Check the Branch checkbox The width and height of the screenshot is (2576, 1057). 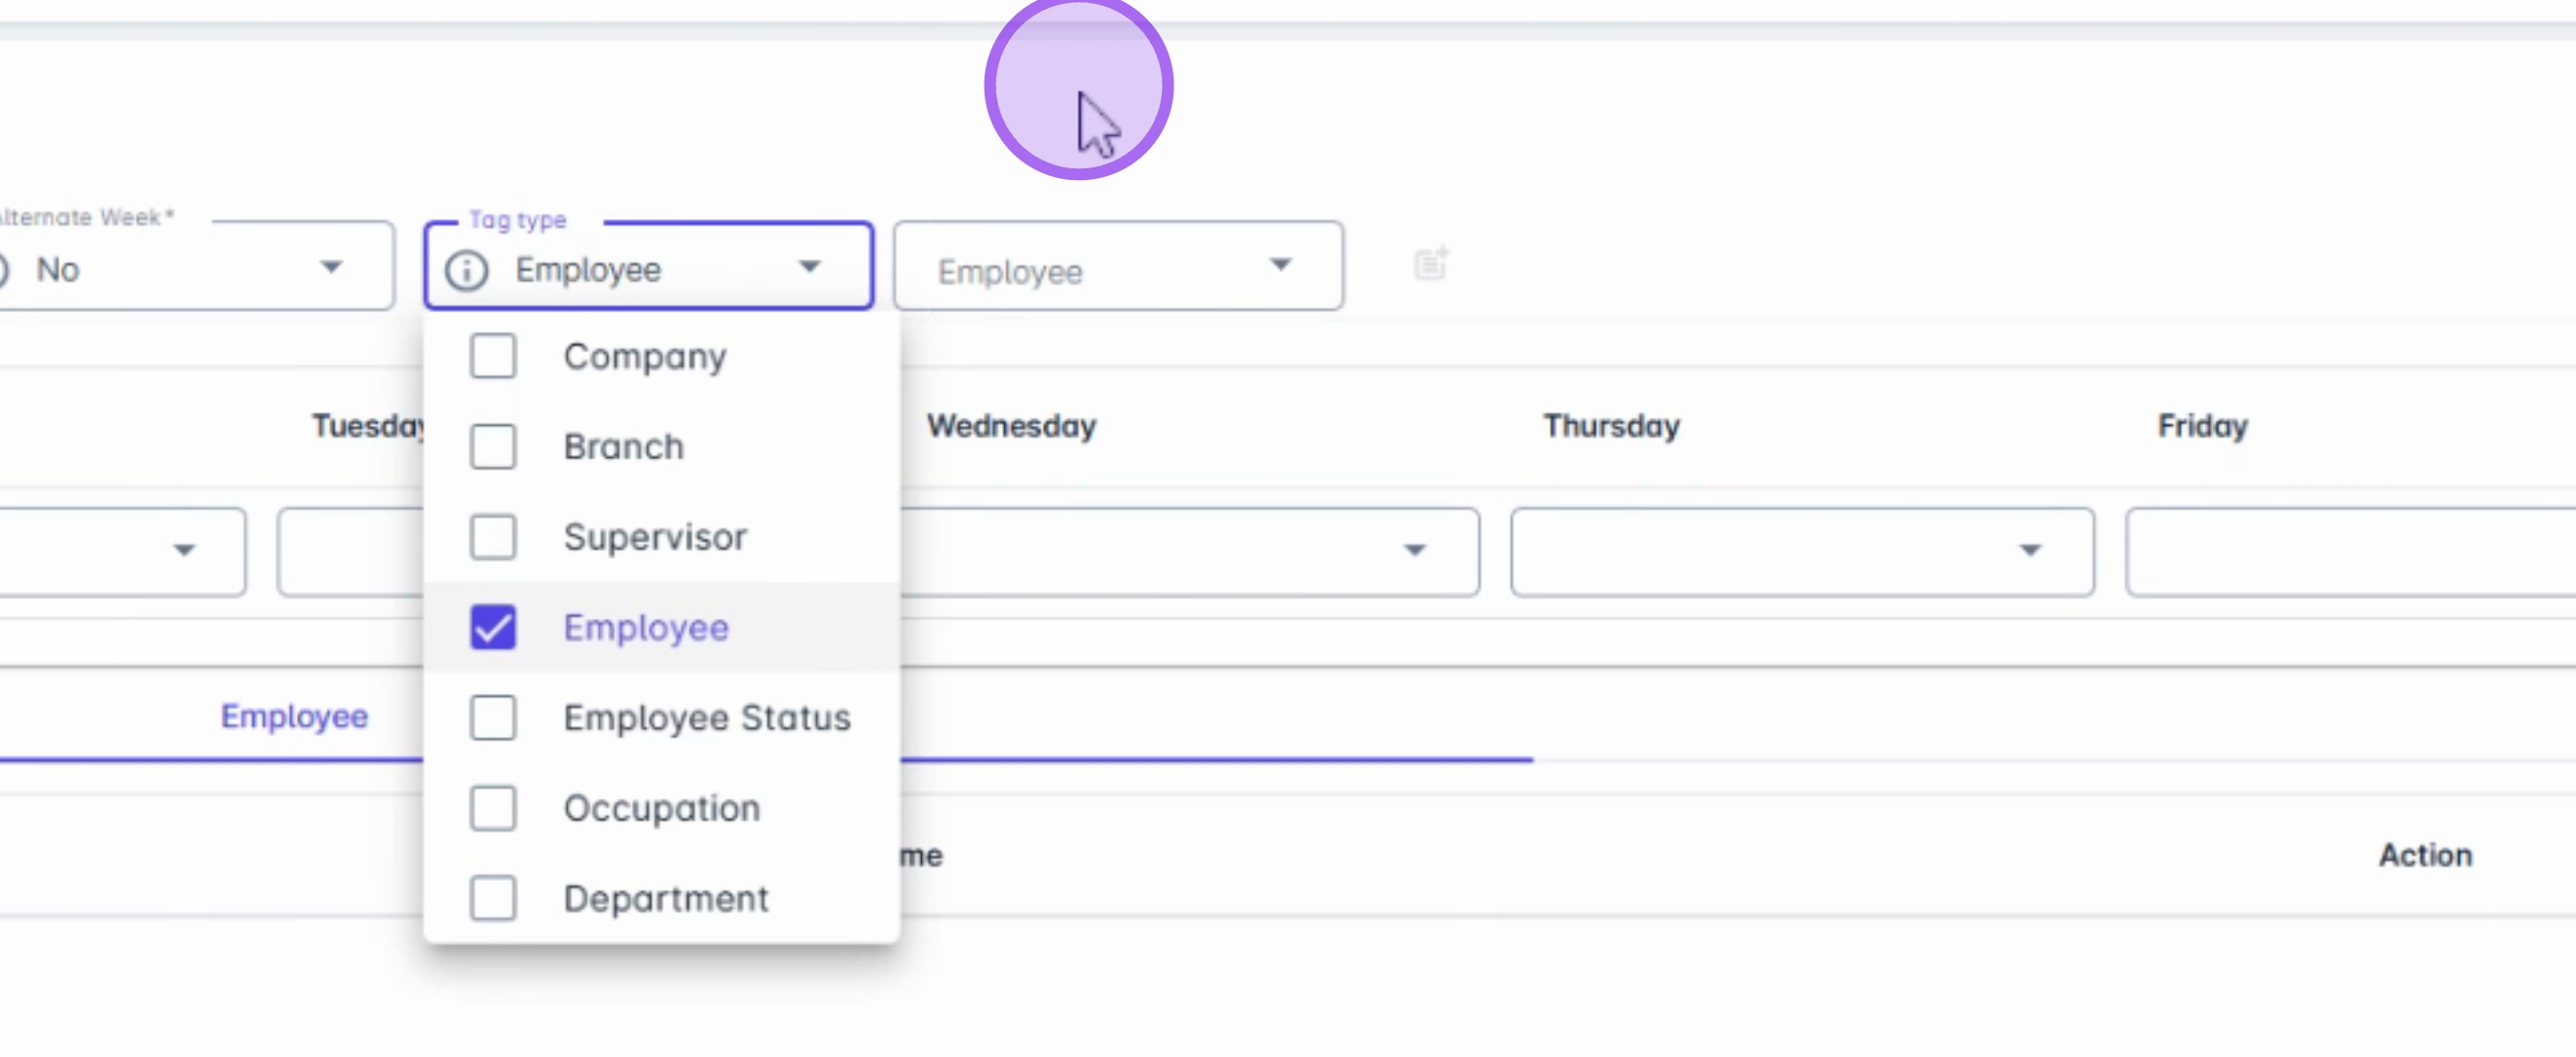(493, 446)
